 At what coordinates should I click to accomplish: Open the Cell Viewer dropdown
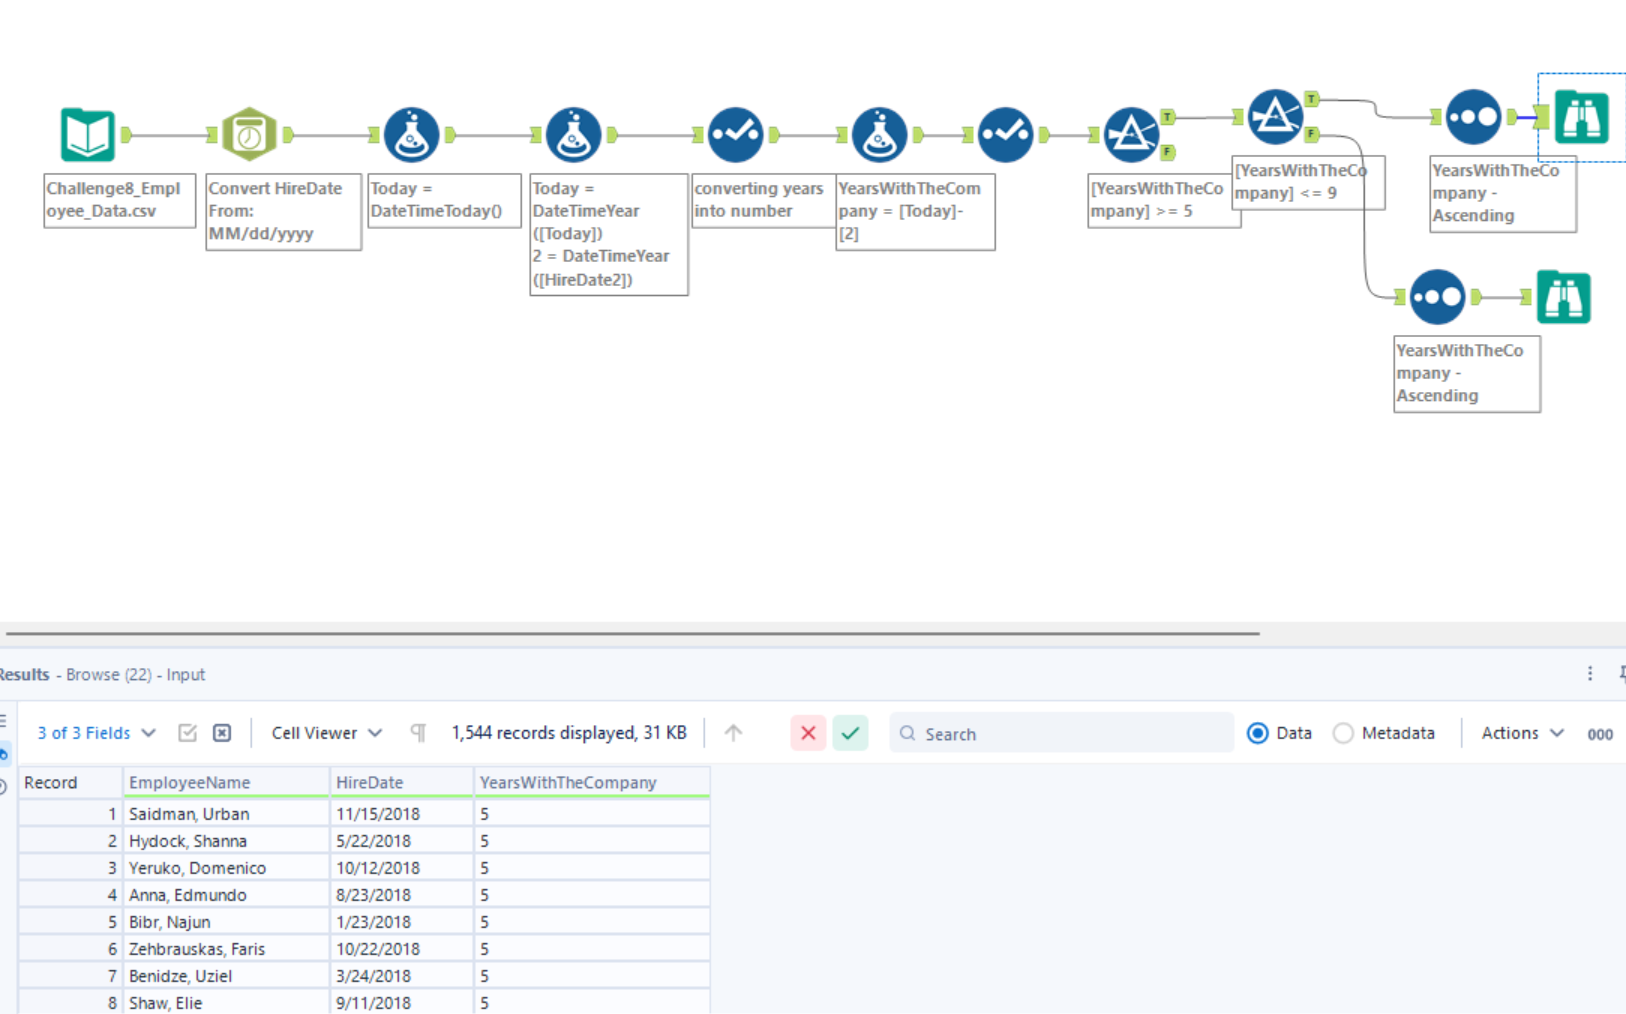[326, 733]
